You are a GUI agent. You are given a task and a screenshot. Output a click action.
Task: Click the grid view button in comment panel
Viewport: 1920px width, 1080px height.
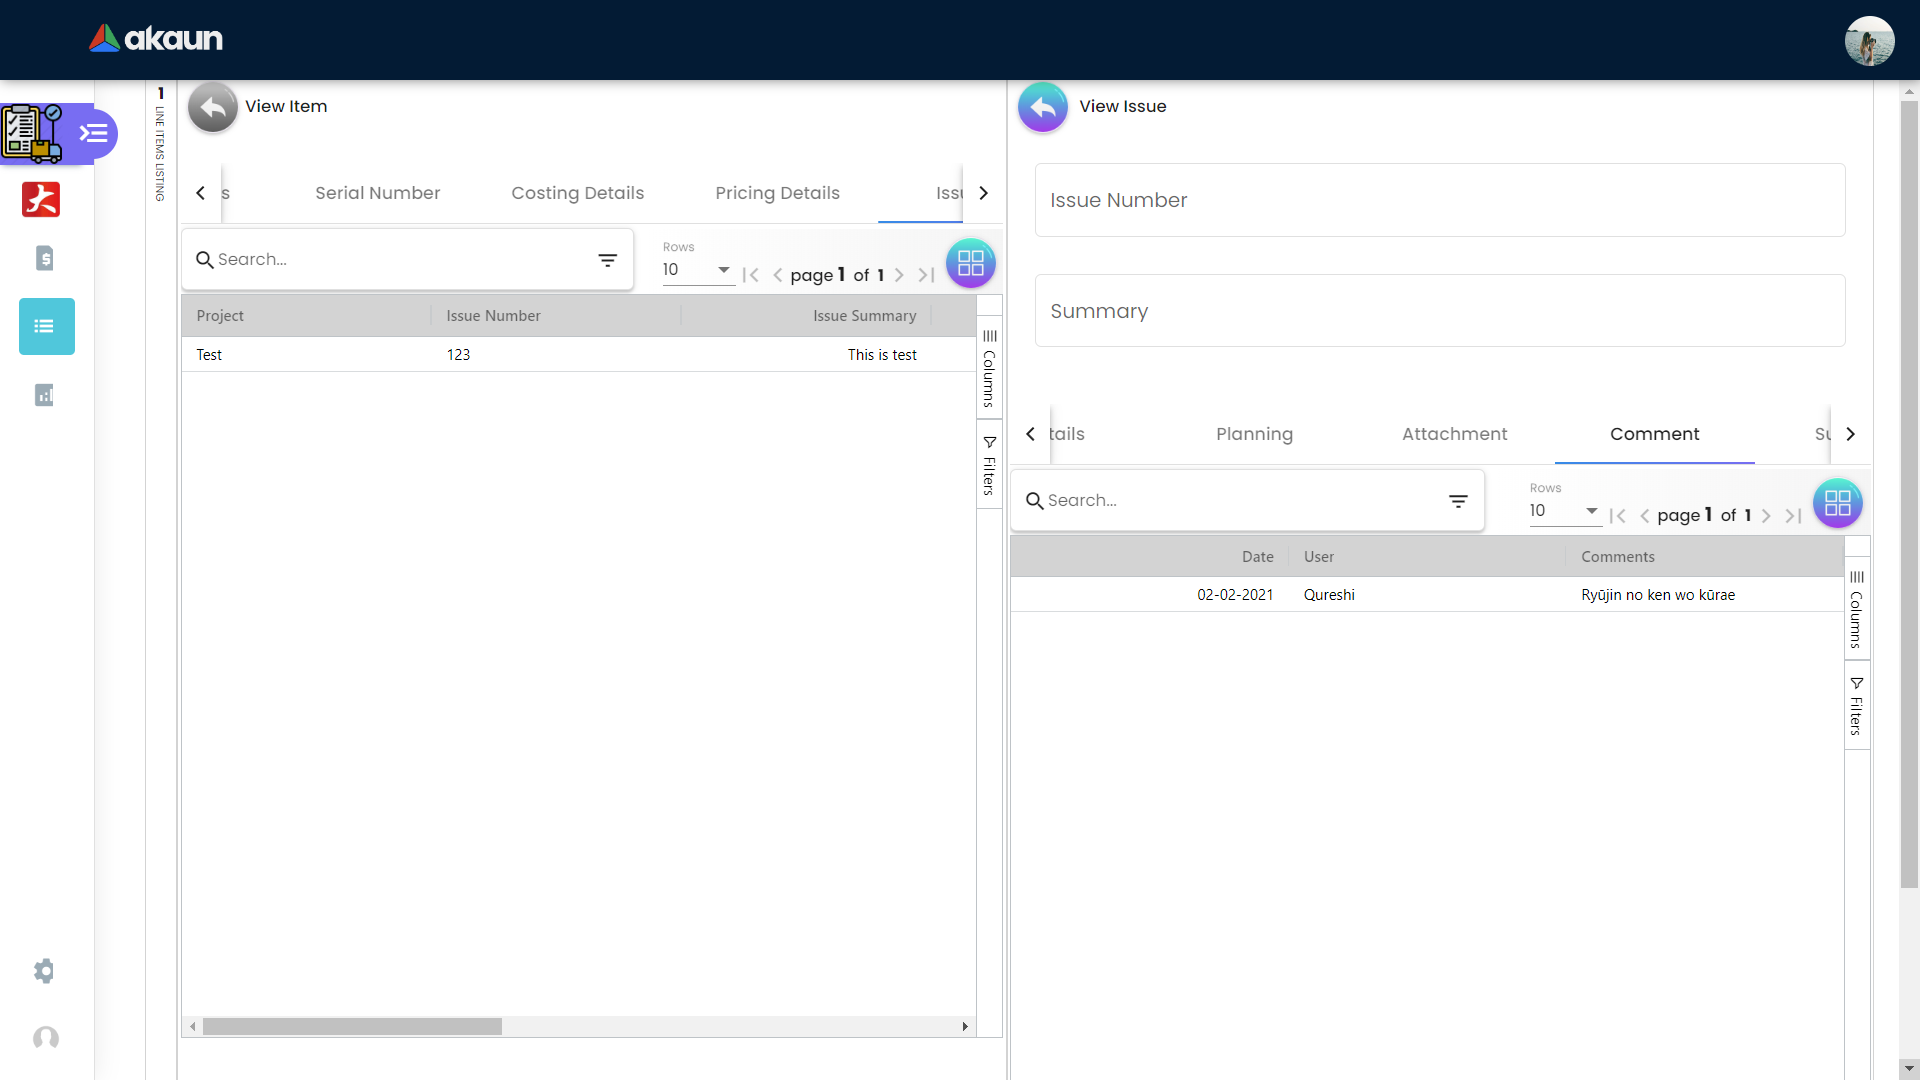pyautogui.click(x=1837, y=504)
